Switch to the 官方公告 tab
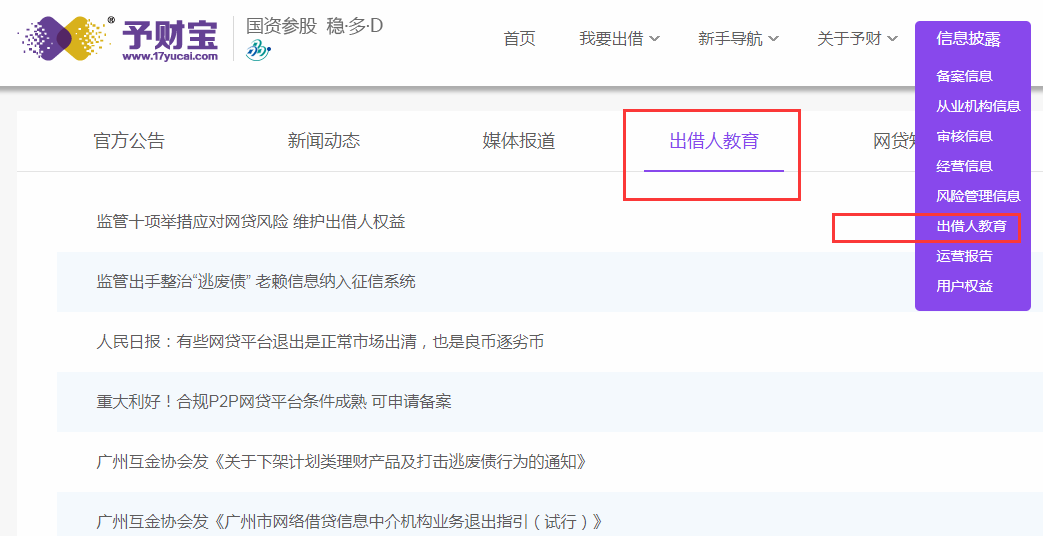 129,141
